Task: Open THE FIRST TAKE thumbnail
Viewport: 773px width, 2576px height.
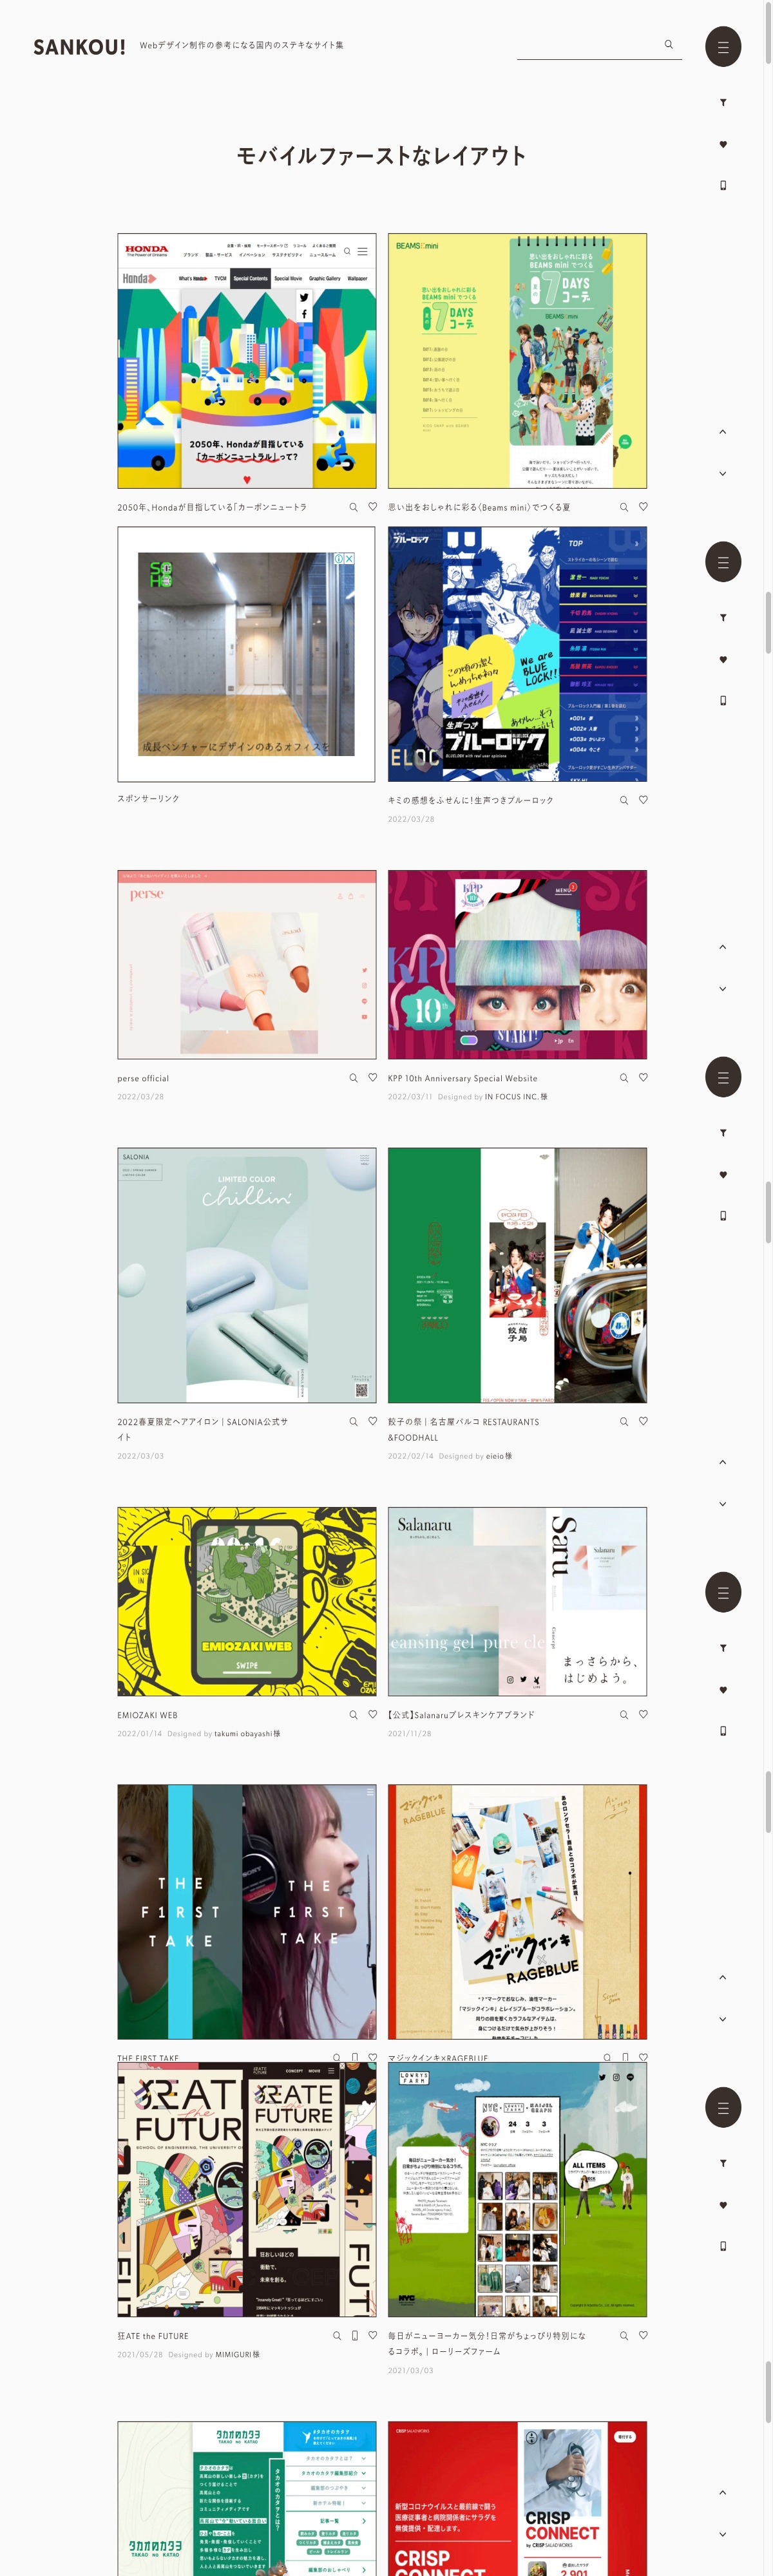Action: click(x=247, y=1912)
